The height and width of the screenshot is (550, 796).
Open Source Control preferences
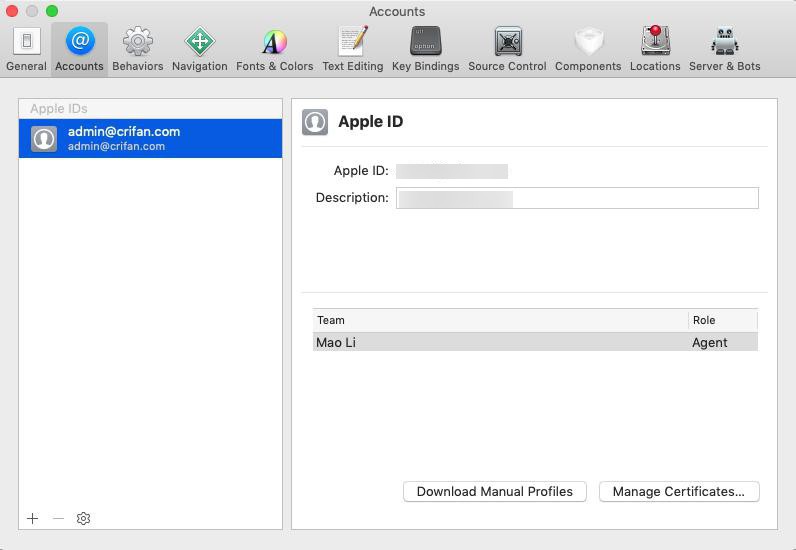tap(507, 49)
